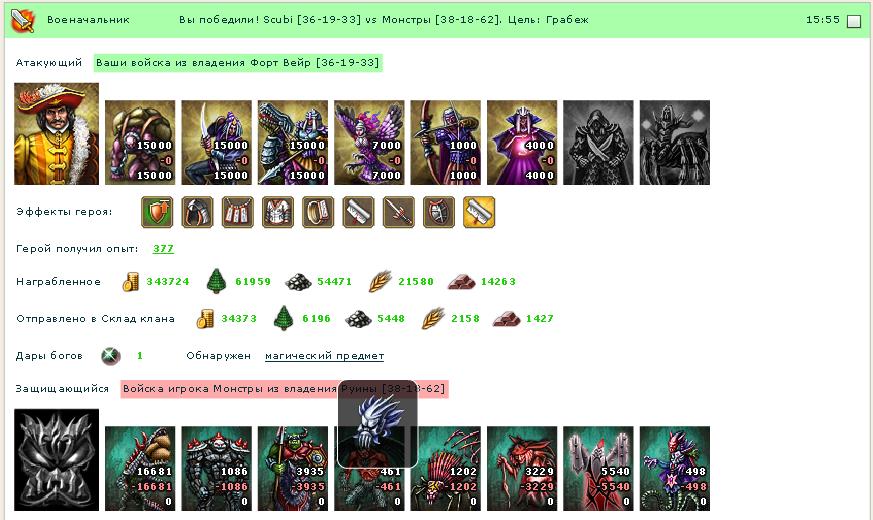The height and width of the screenshot is (520, 873).
Task: Click the shield defense-boost hero effect icon
Action: pyautogui.click(x=157, y=212)
